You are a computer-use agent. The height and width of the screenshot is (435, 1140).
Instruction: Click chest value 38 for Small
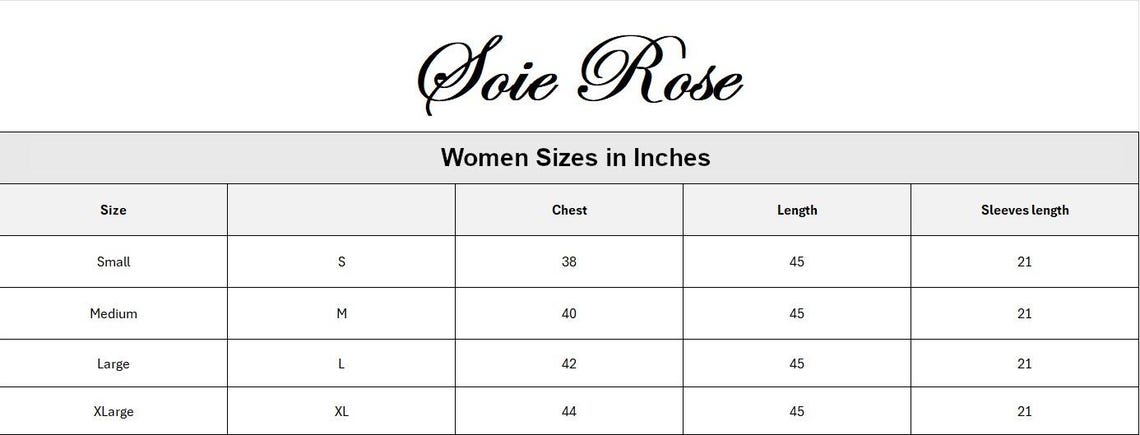coord(569,262)
